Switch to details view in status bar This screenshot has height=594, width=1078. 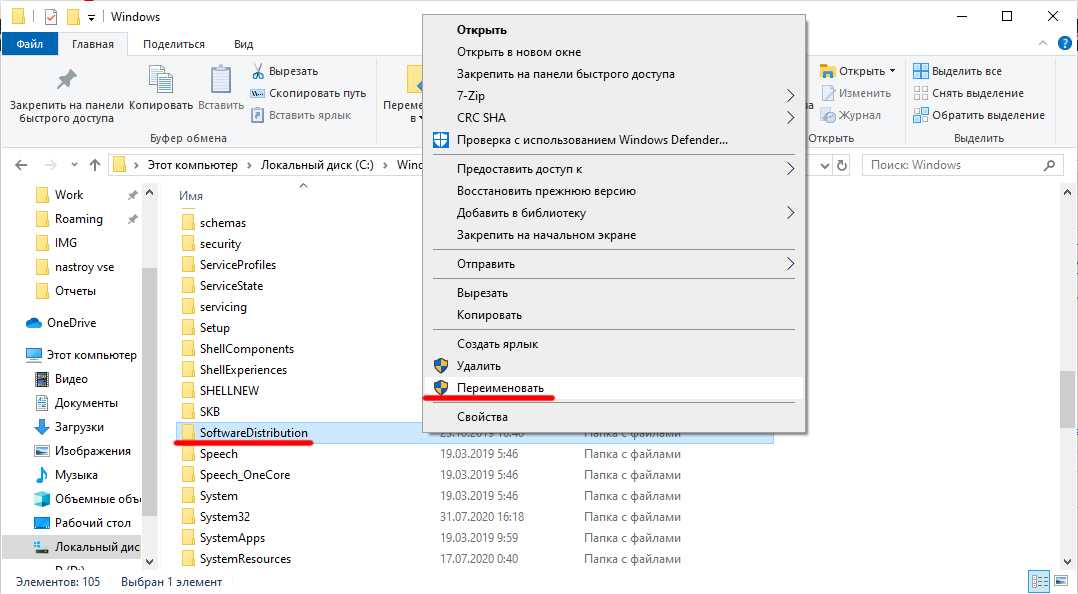(x=1039, y=581)
